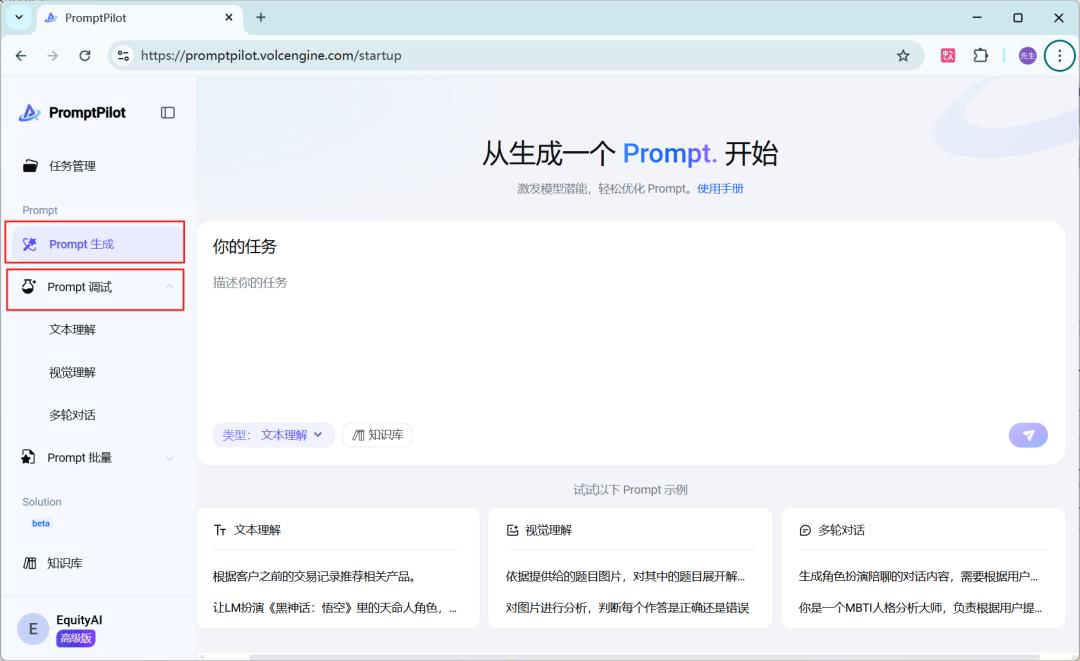Open 文本理解 under Prompt 调试

(x=72, y=330)
